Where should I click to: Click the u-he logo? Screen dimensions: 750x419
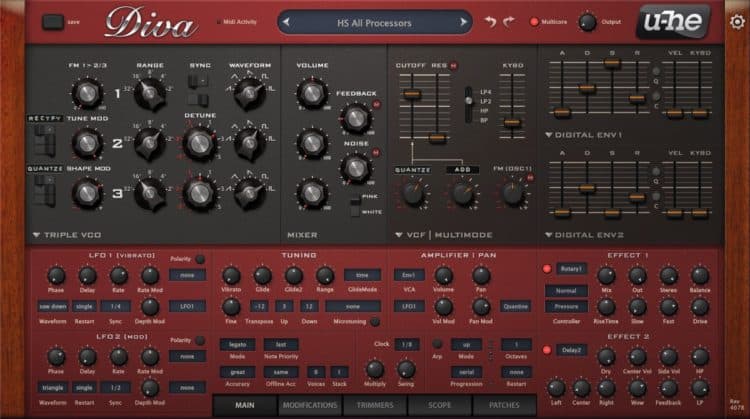click(x=673, y=22)
